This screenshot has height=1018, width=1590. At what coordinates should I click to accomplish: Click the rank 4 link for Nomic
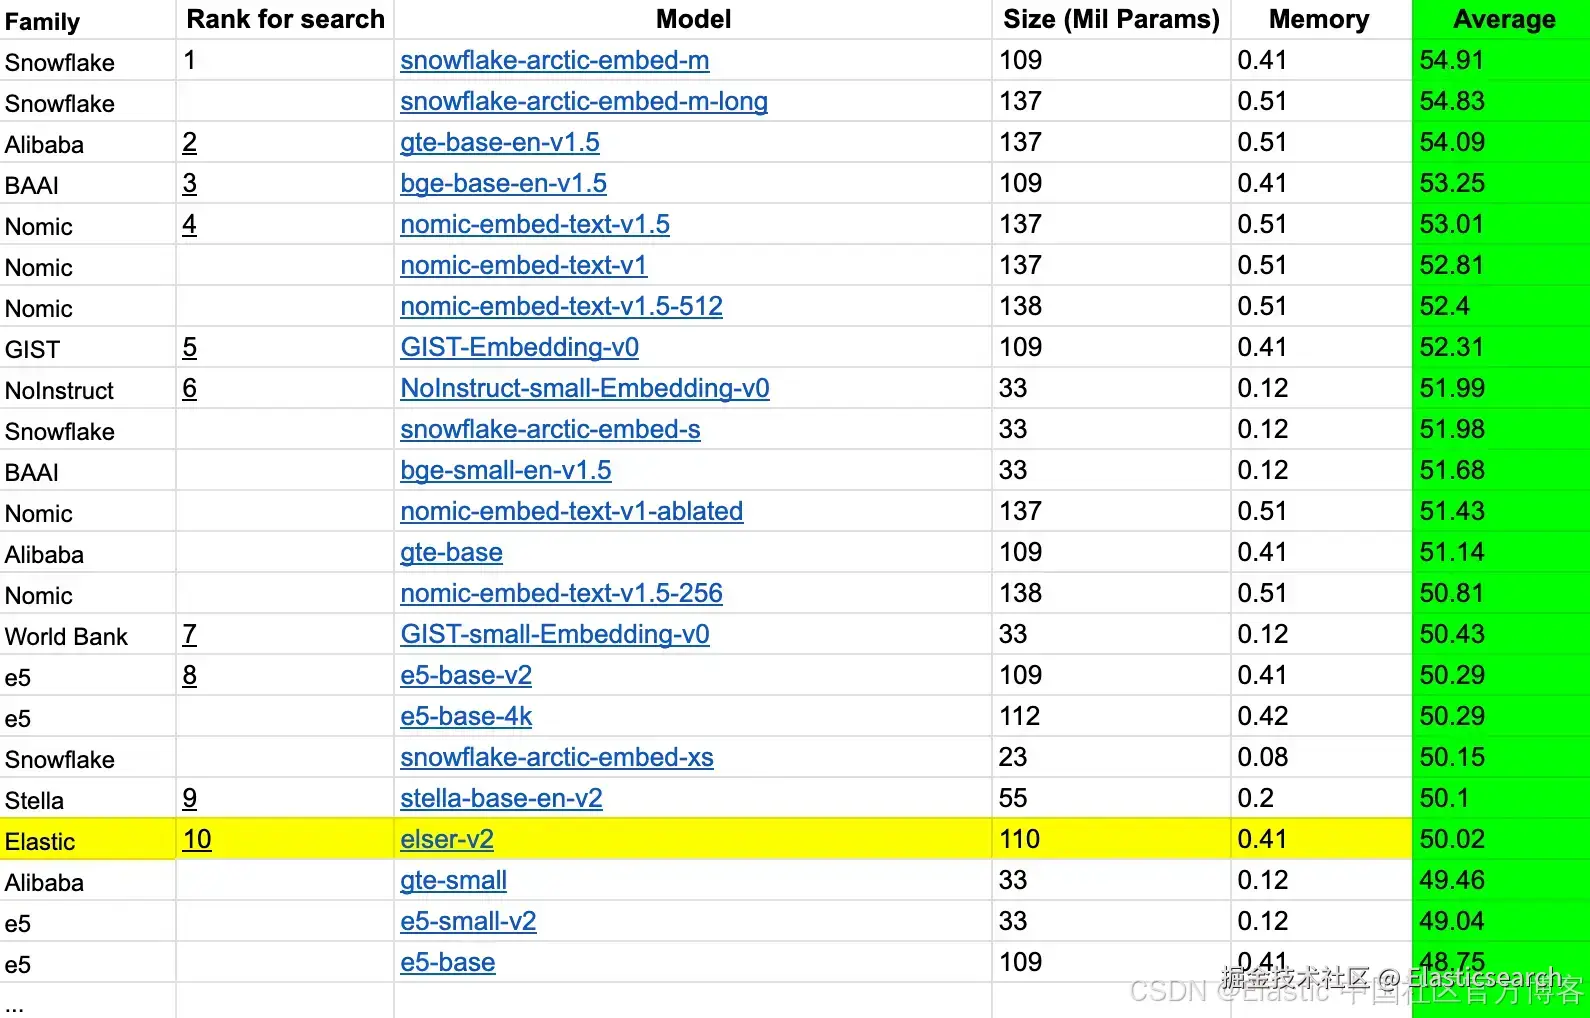[x=190, y=225]
